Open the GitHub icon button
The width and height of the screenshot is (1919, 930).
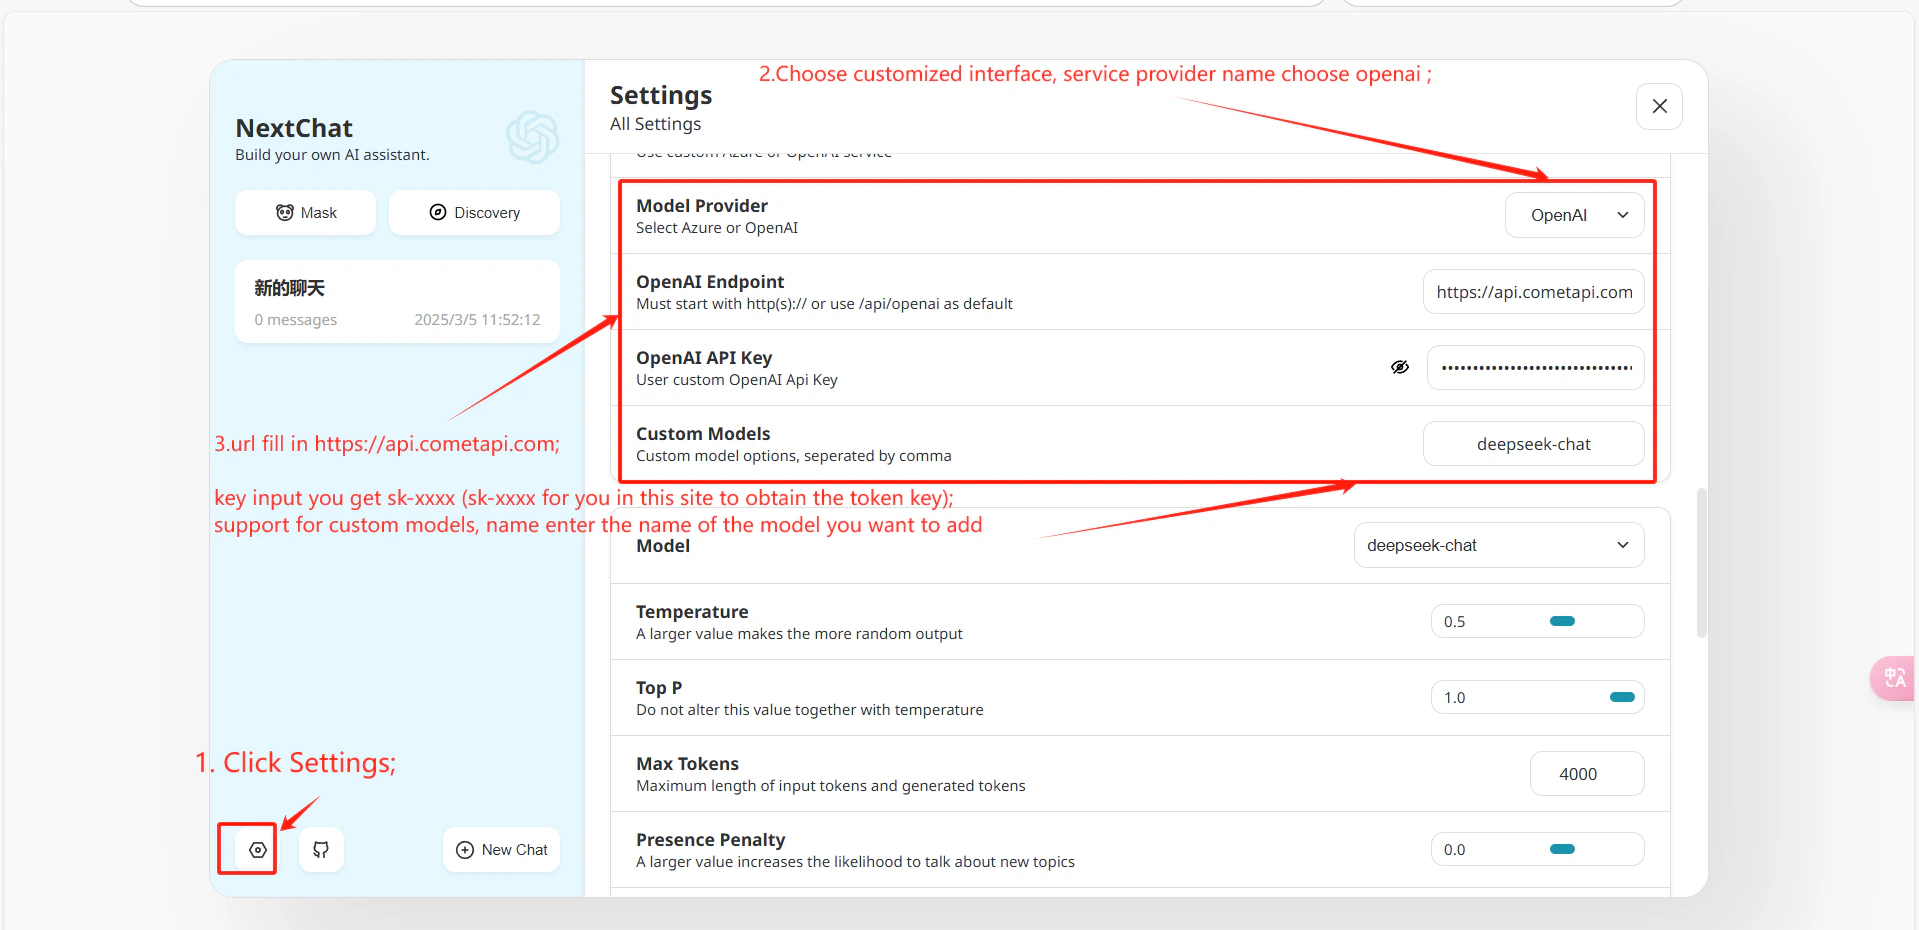(321, 850)
